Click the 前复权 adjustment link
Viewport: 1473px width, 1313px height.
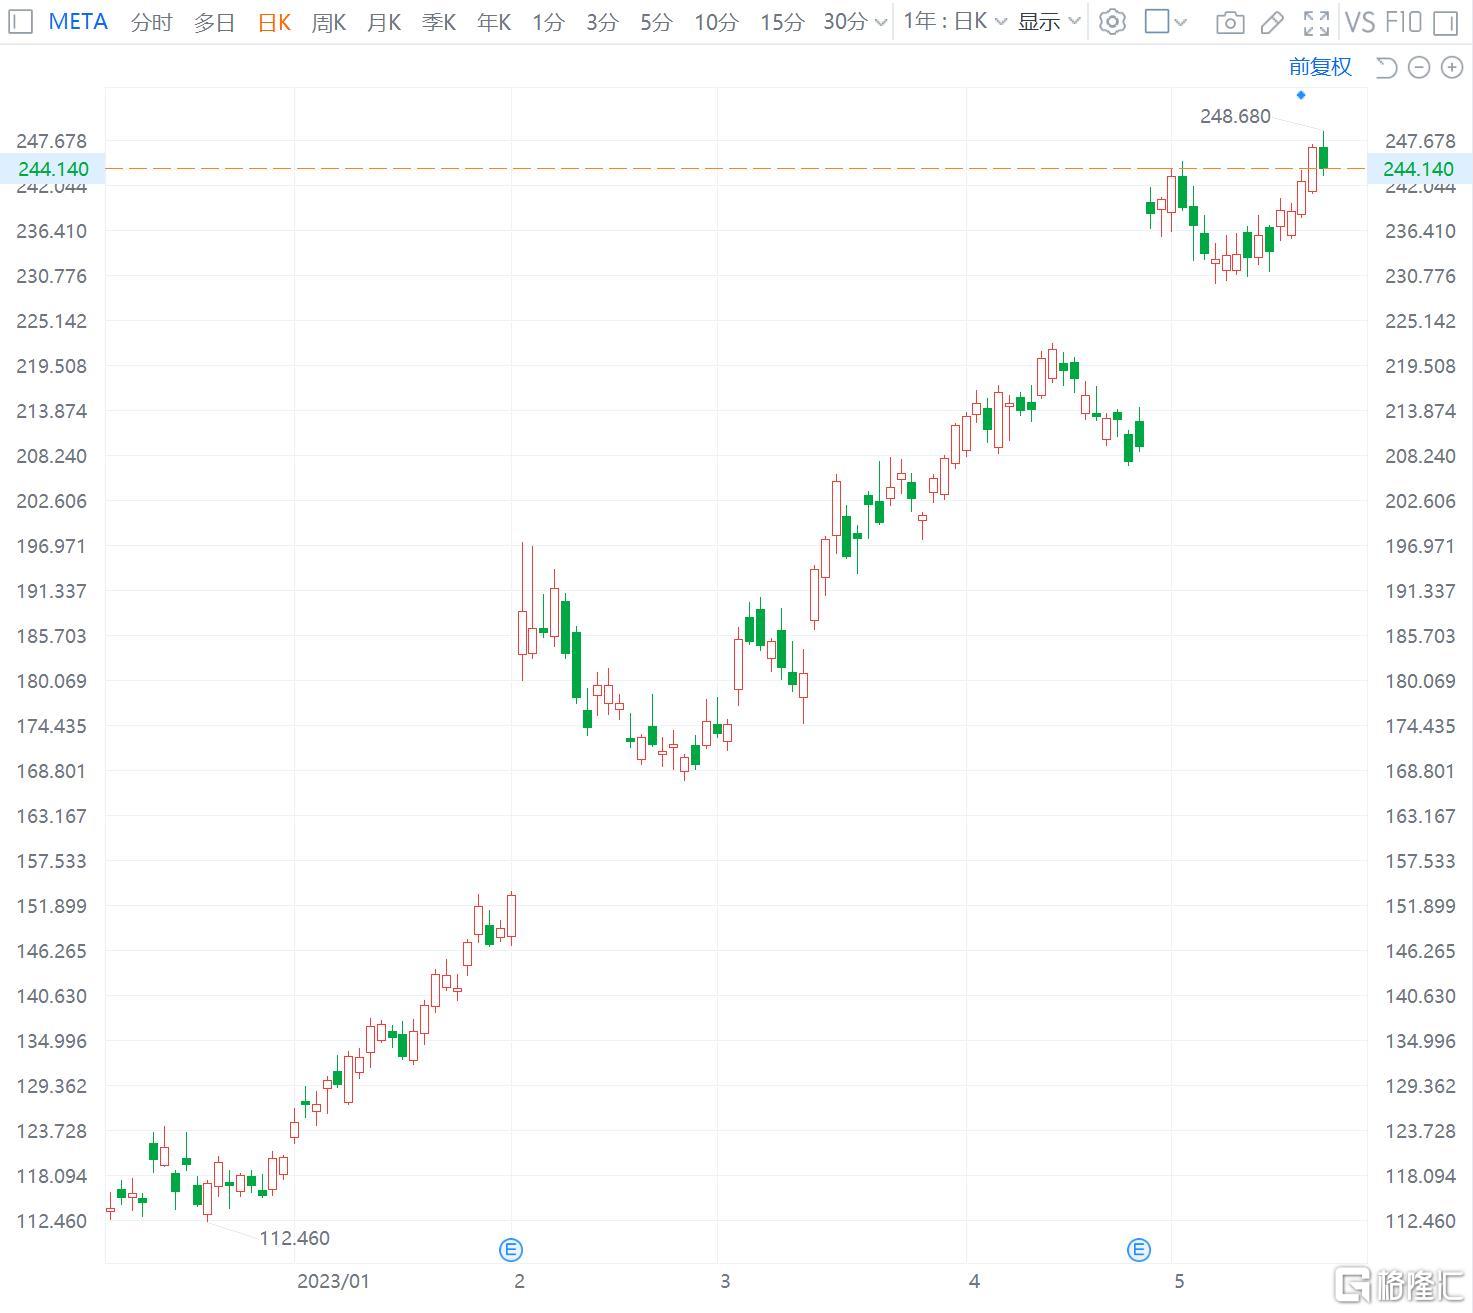1320,67
